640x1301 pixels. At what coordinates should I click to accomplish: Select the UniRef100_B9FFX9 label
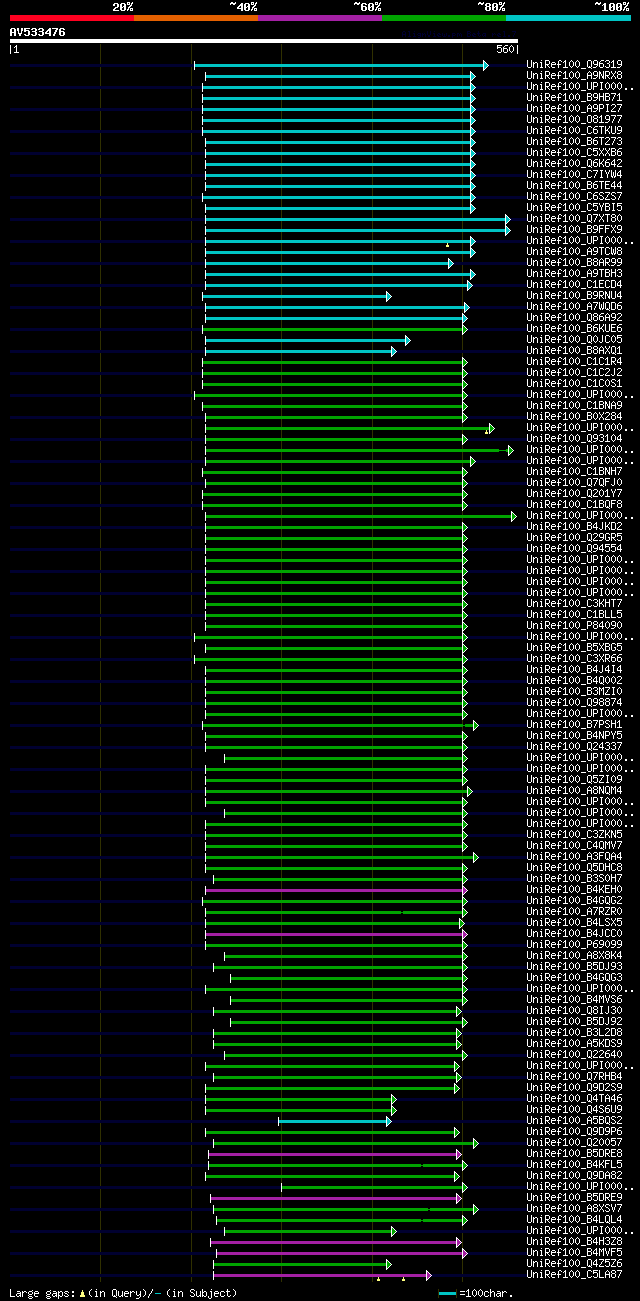click(x=574, y=230)
